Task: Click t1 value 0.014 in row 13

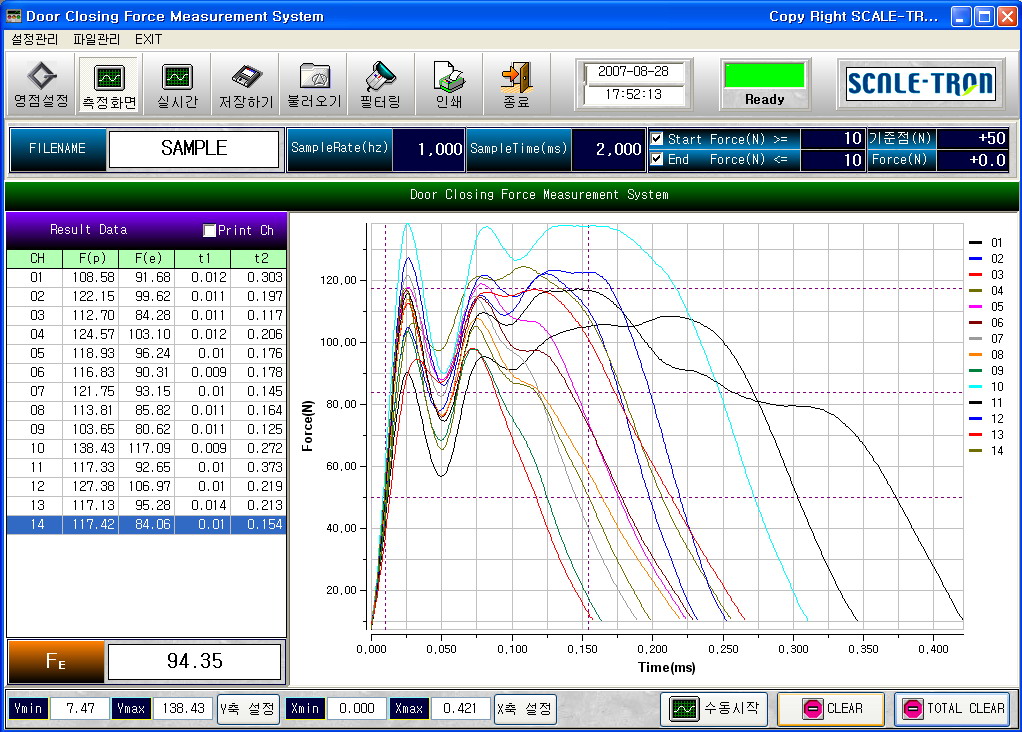Action: pos(203,505)
